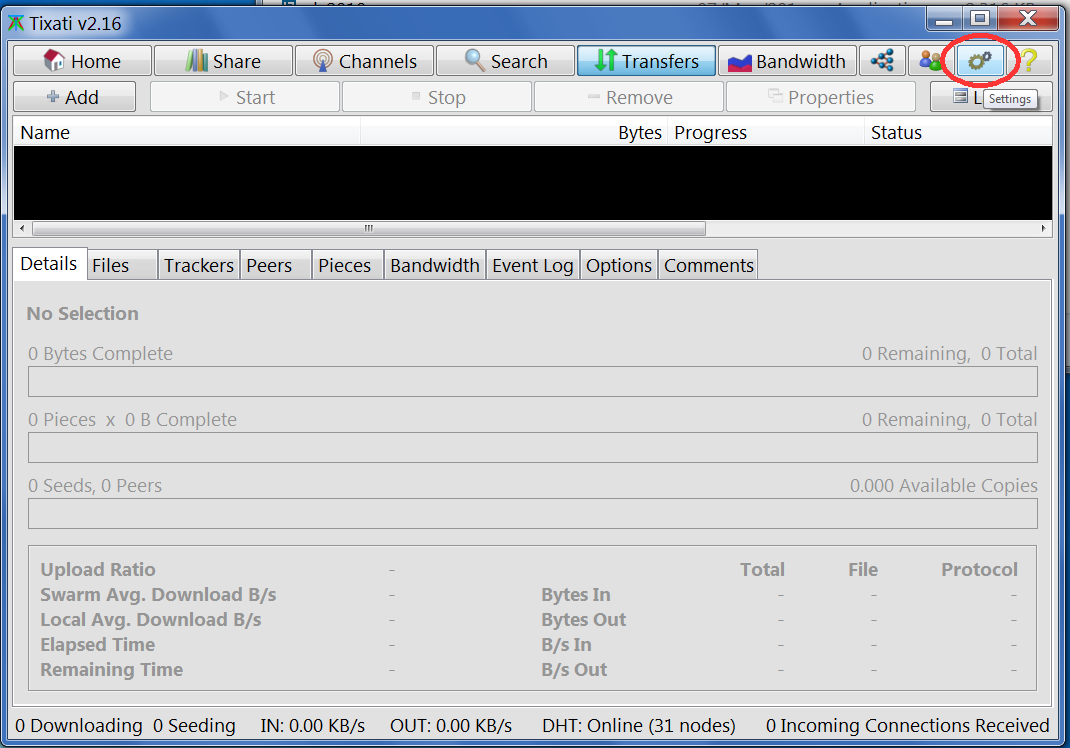1070x748 pixels.
Task: Select the Trackers tab
Action: coord(199,265)
